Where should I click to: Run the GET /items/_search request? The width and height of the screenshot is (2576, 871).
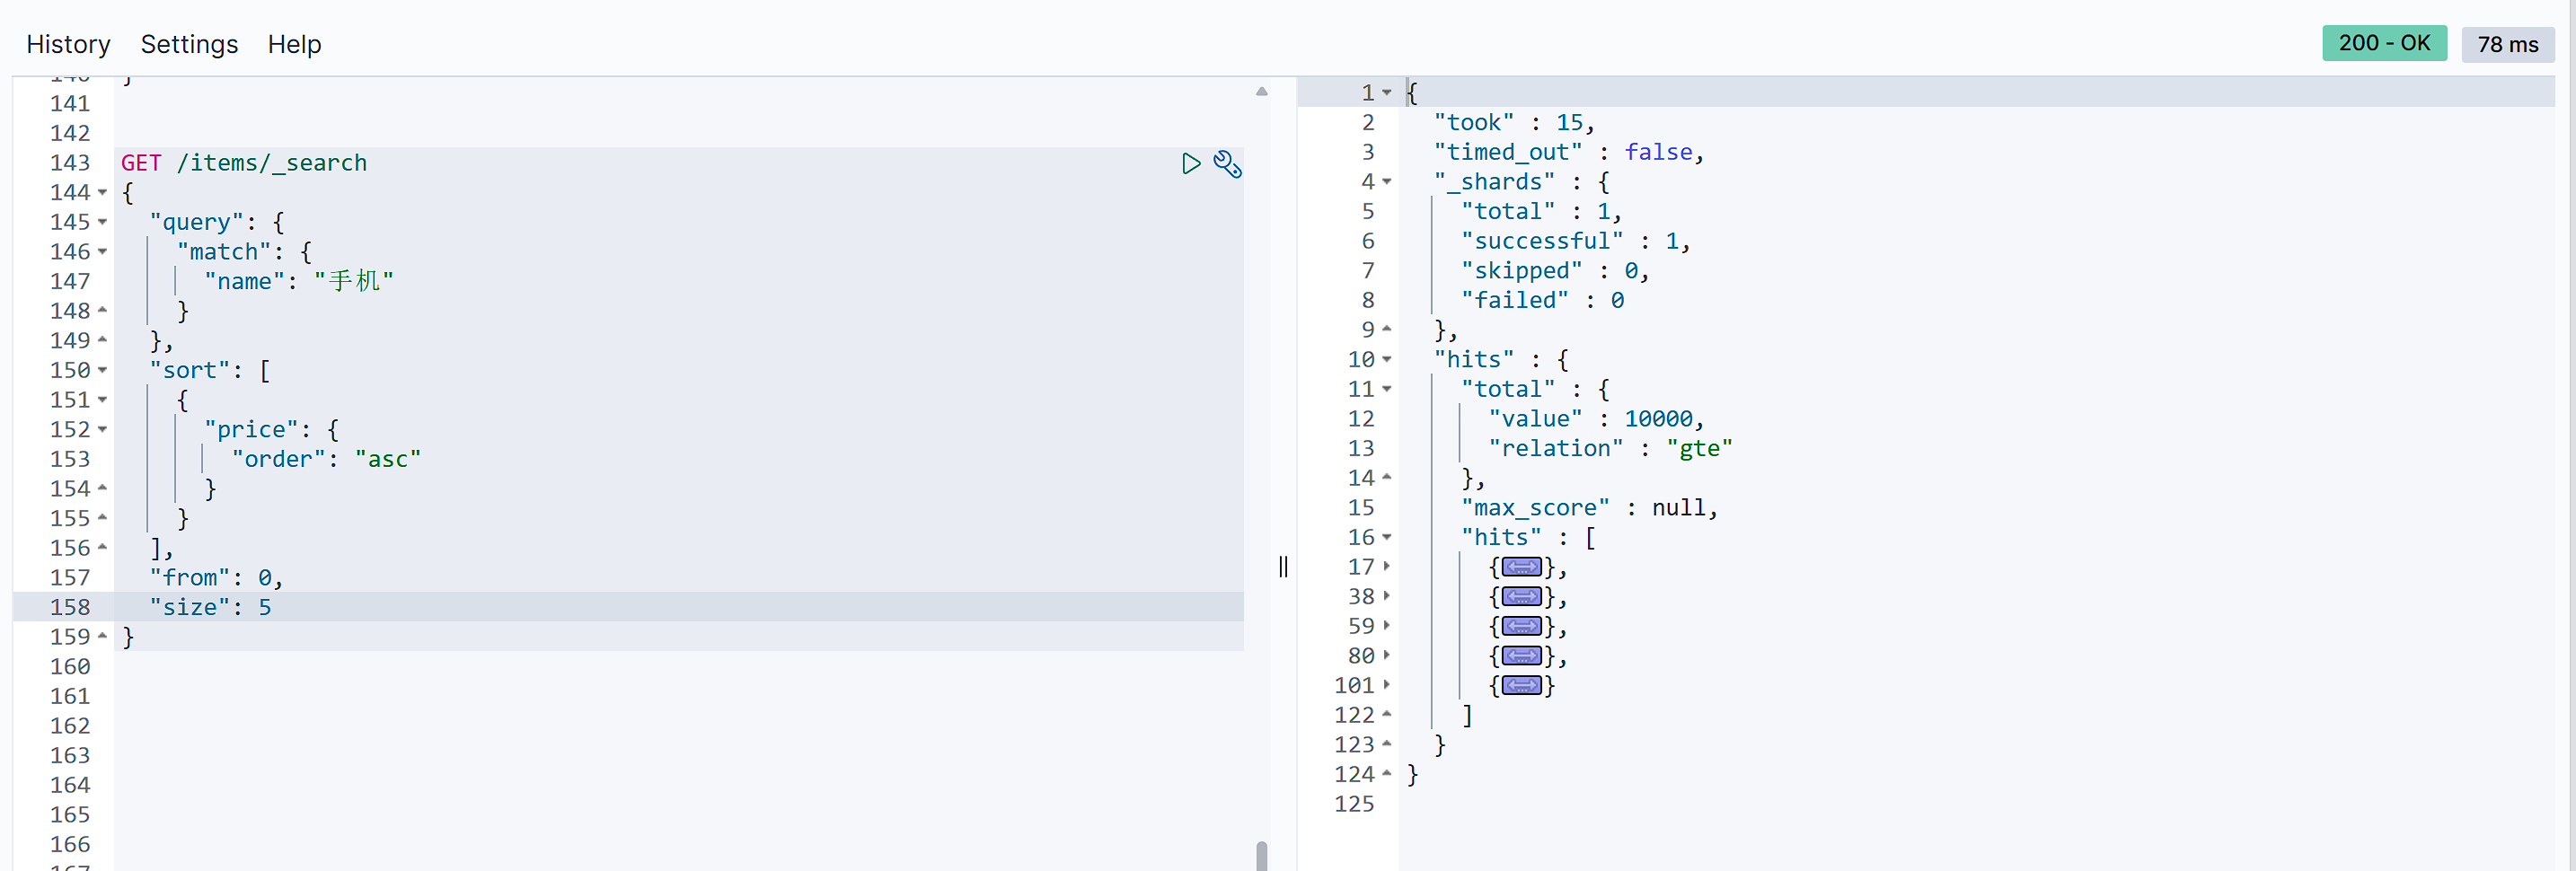click(1190, 164)
